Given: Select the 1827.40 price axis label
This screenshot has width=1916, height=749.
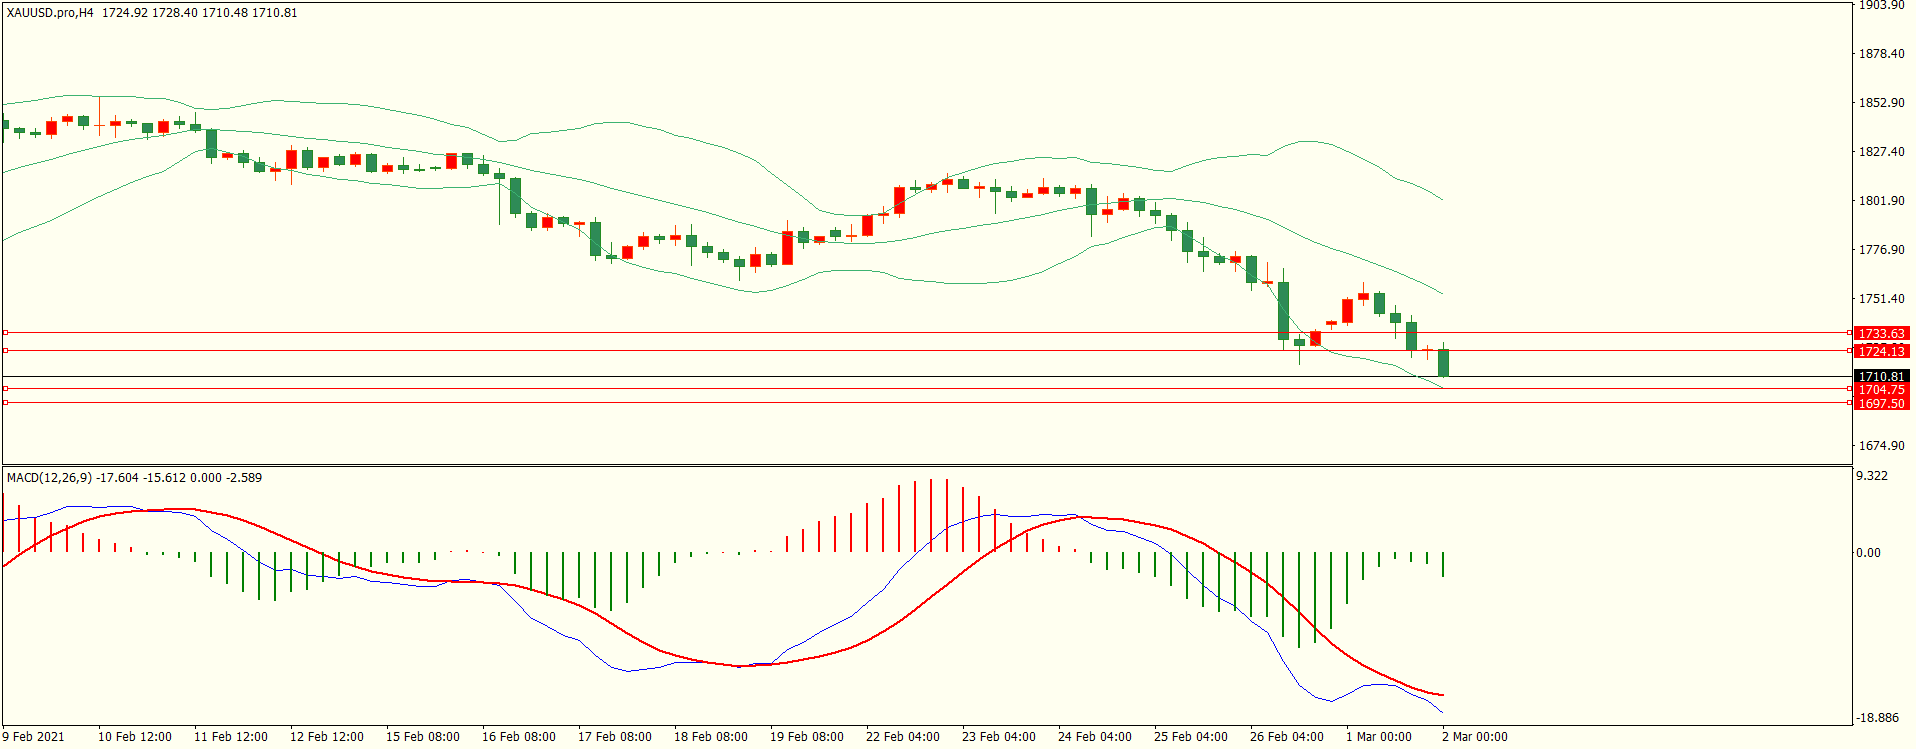Looking at the screenshot, I should 1881,152.
